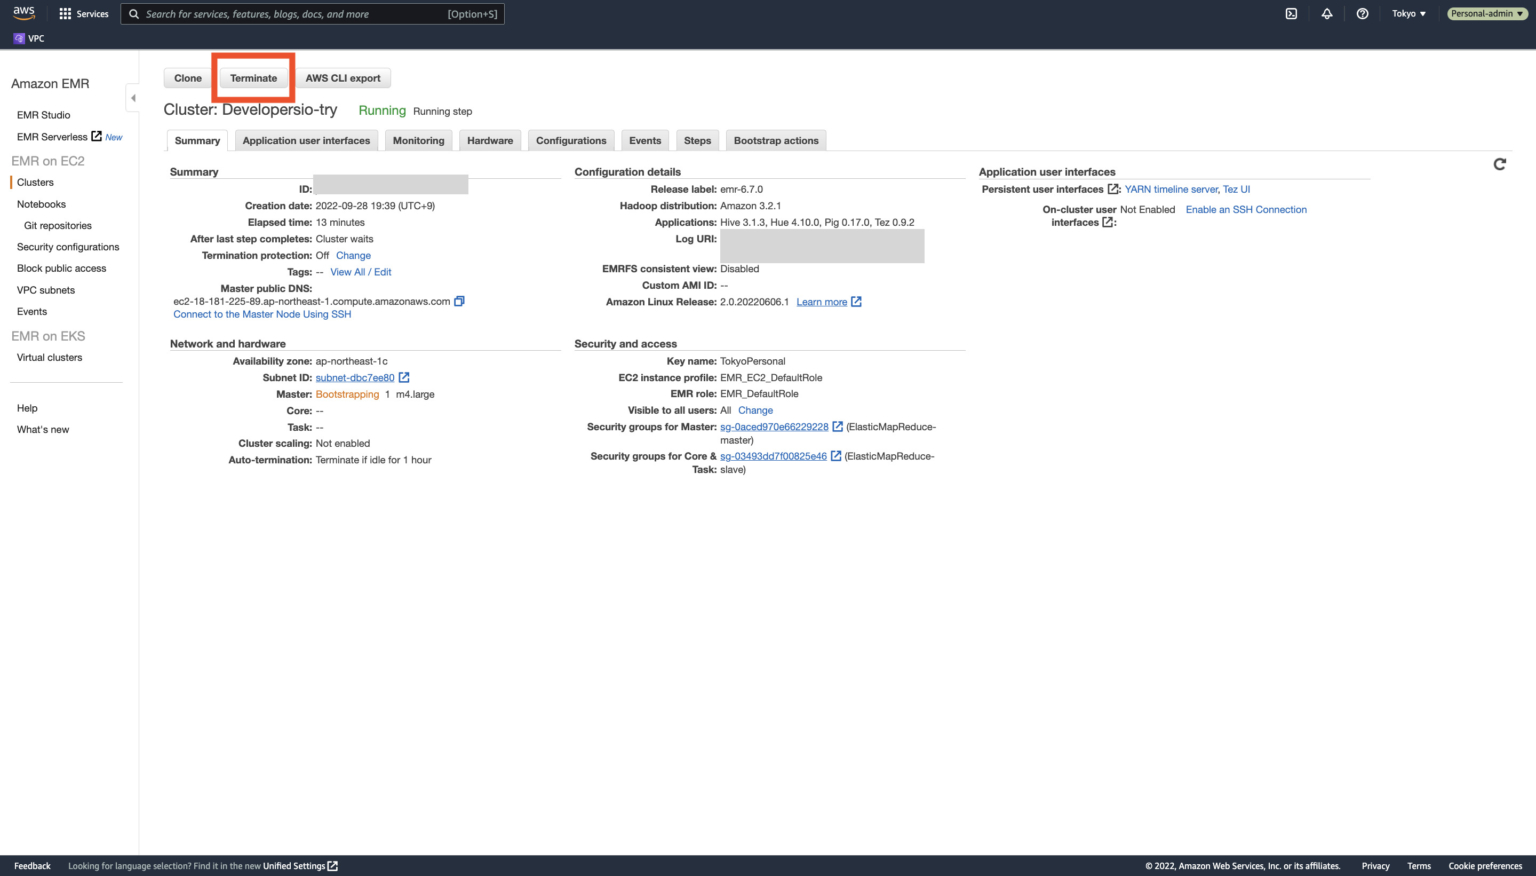Refresh the Application user interfaces panel

point(1499,164)
